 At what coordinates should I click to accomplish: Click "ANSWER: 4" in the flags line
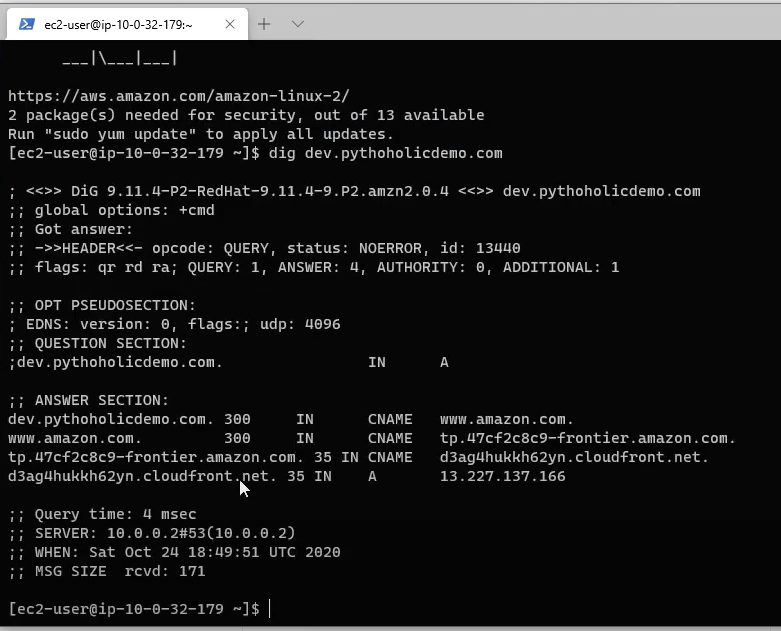pos(318,267)
